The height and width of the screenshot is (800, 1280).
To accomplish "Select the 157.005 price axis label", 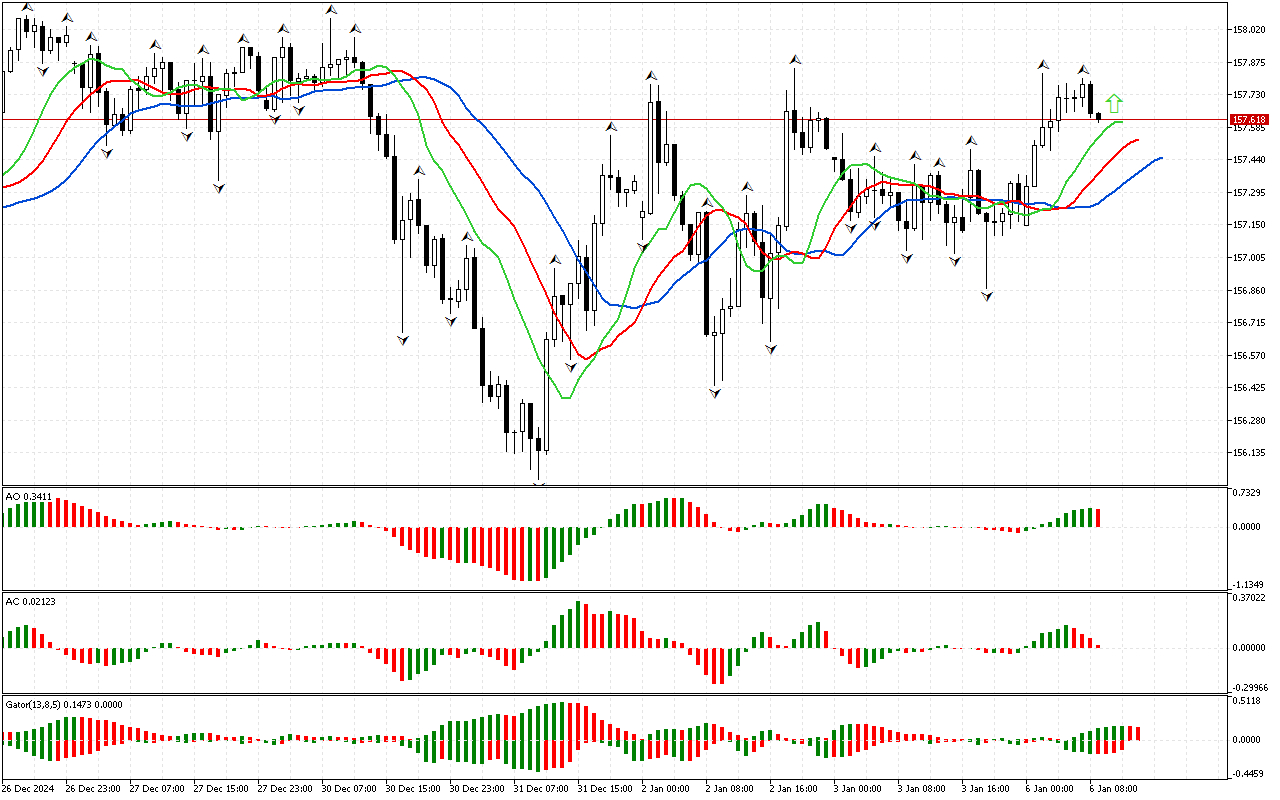I will click(x=1250, y=258).
